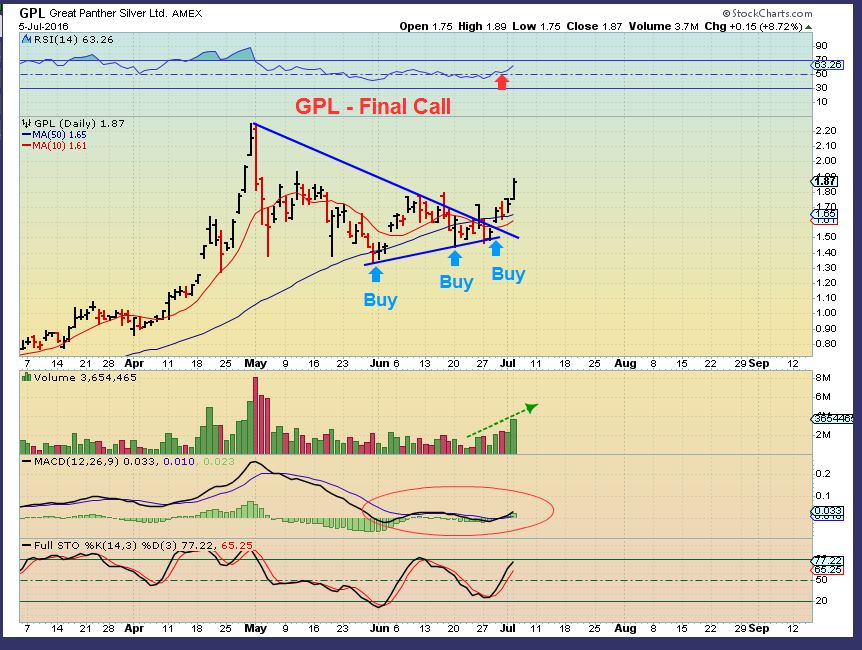Click the volume histogram icon next to Volume
The image size is (862, 650).
(x=26, y=378)
